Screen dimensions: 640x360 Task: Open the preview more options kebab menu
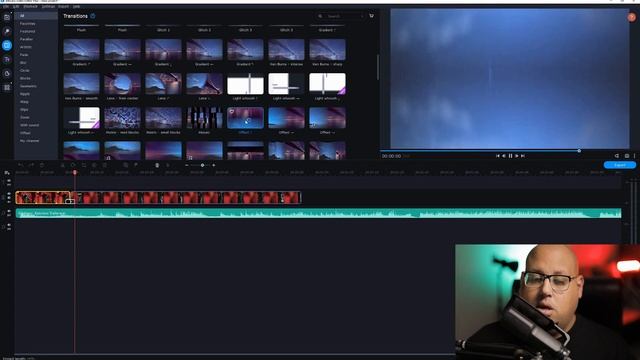point(634,156)
